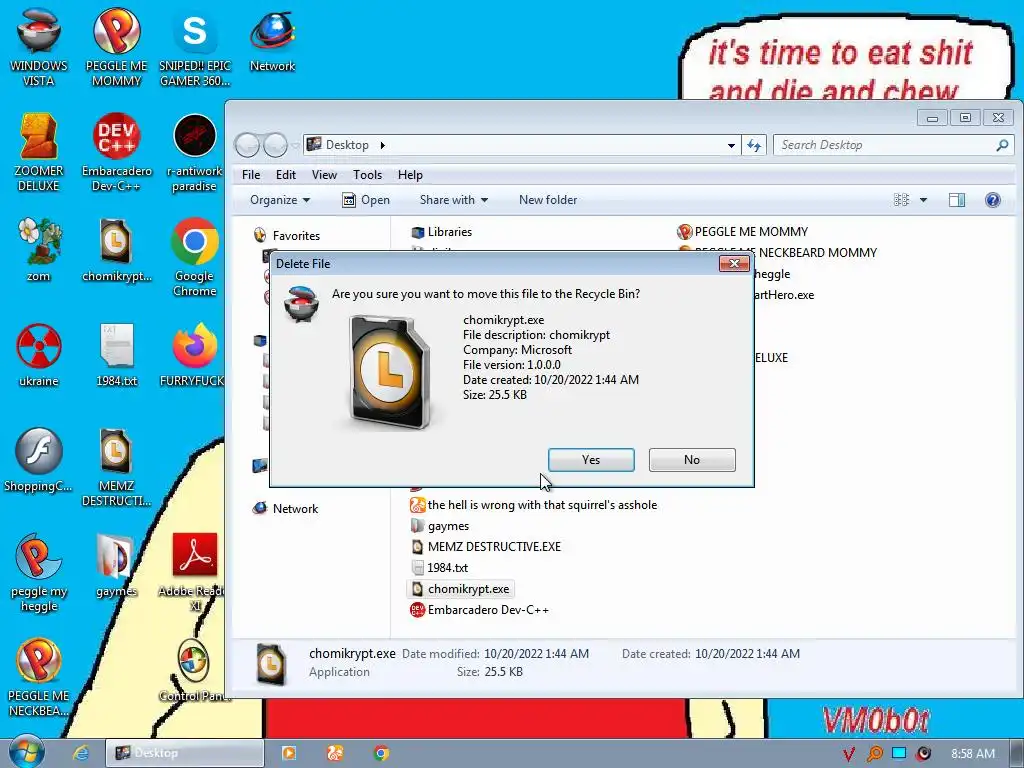The width and height of the screenshot is (1024, 768).
Task: Select the Embarcadero Dev-C++ desktop icon
Action: pos(116,152)
